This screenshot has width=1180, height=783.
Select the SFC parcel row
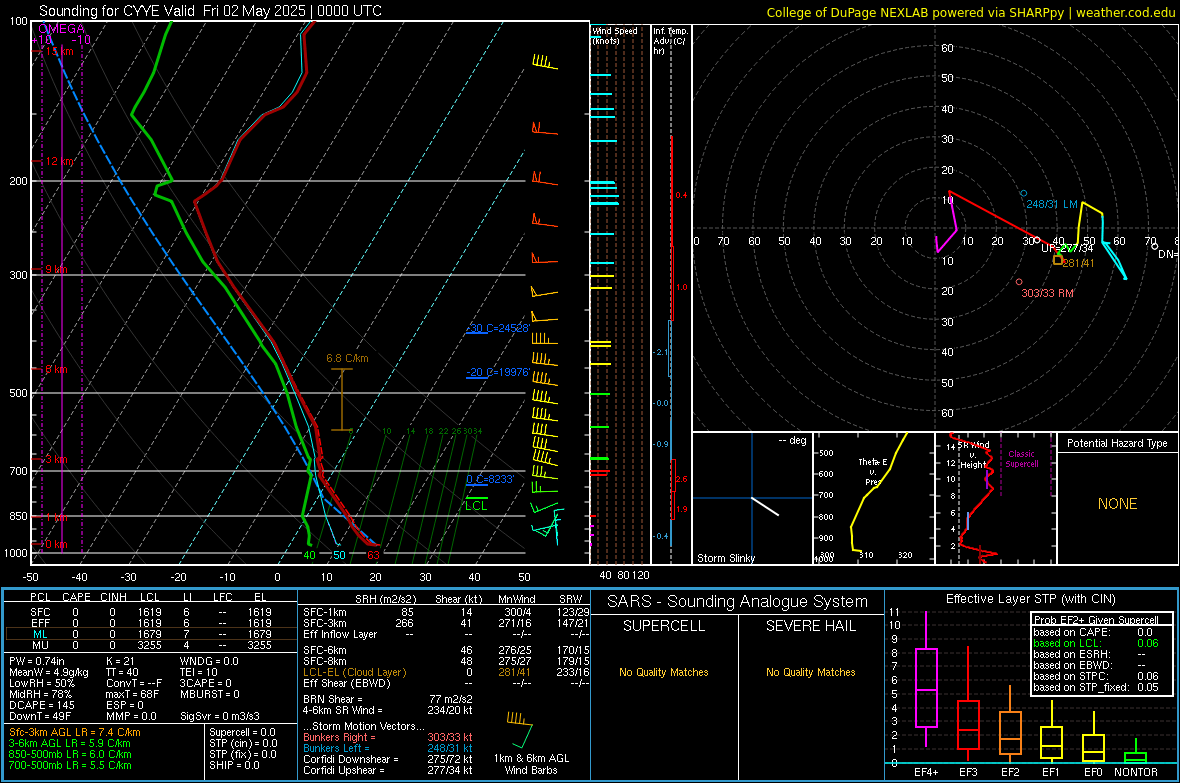[x=151, y=612]
